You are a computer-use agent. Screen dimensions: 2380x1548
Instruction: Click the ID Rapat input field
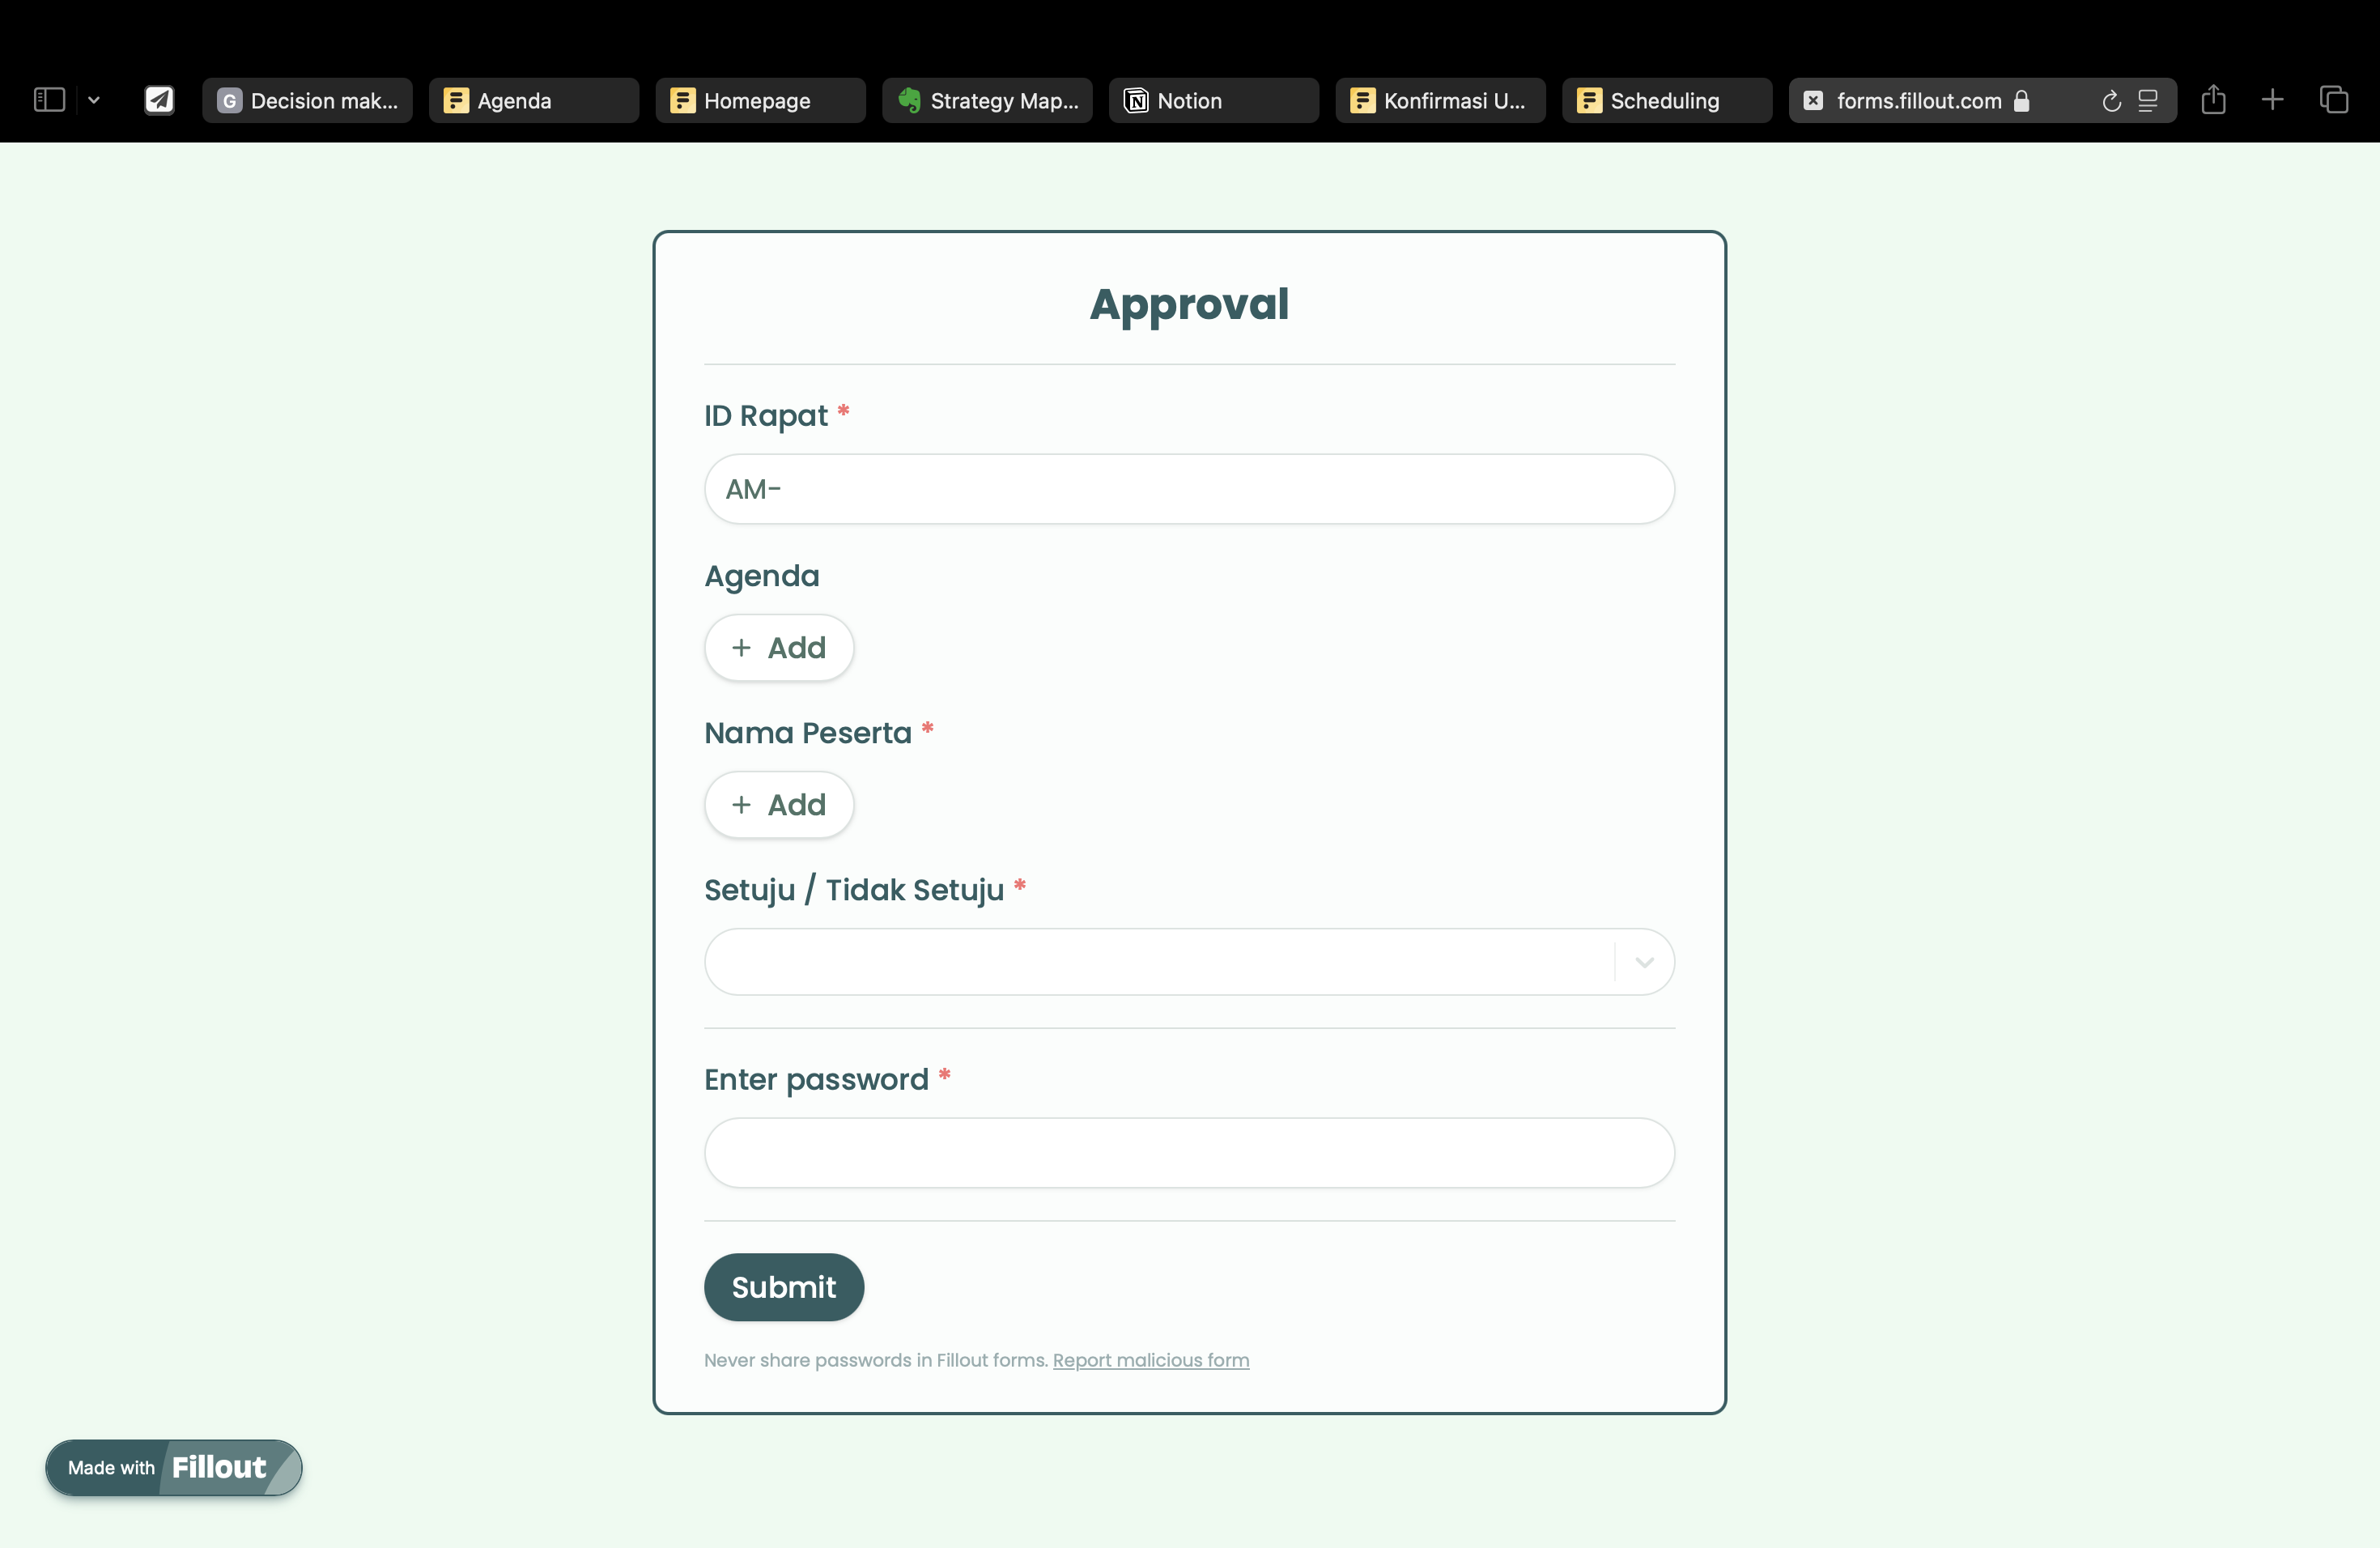click(x=1189, y=489)
